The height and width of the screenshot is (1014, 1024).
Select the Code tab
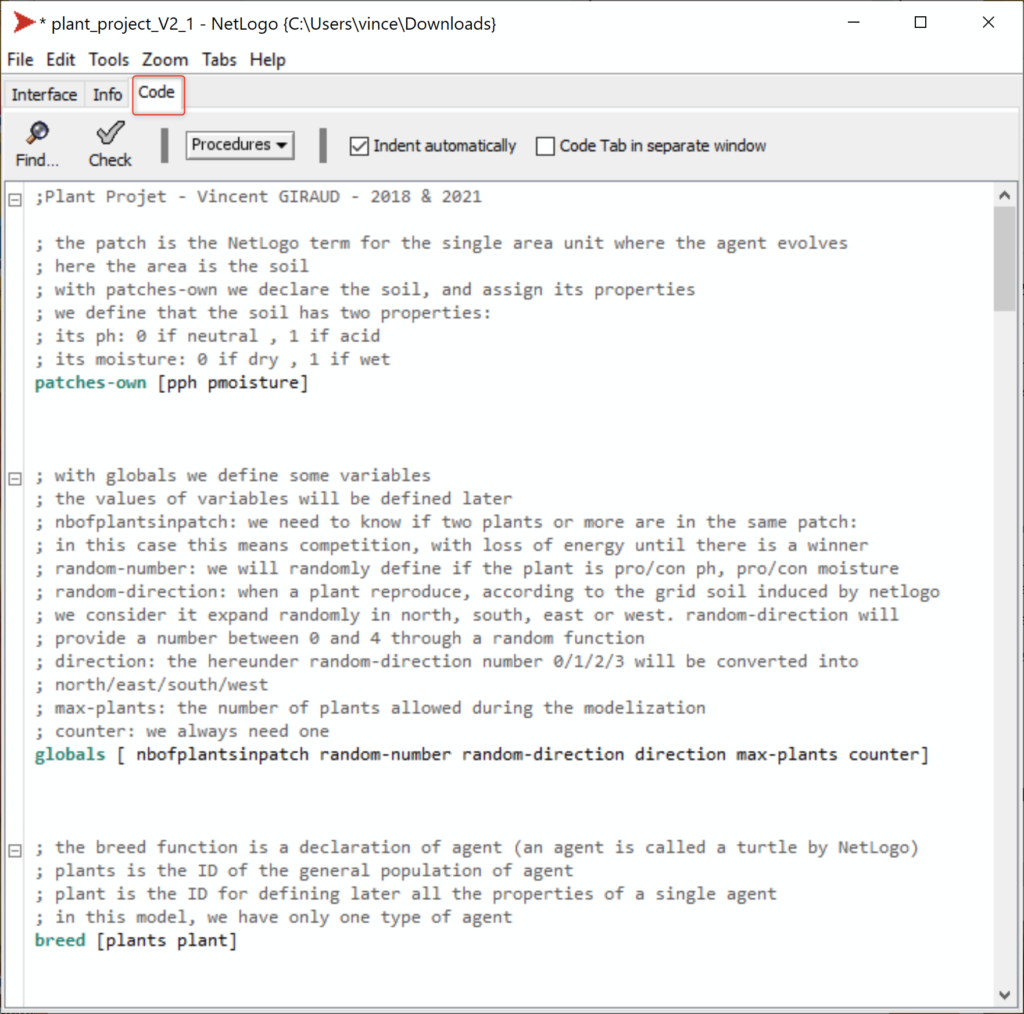(157, 93)
